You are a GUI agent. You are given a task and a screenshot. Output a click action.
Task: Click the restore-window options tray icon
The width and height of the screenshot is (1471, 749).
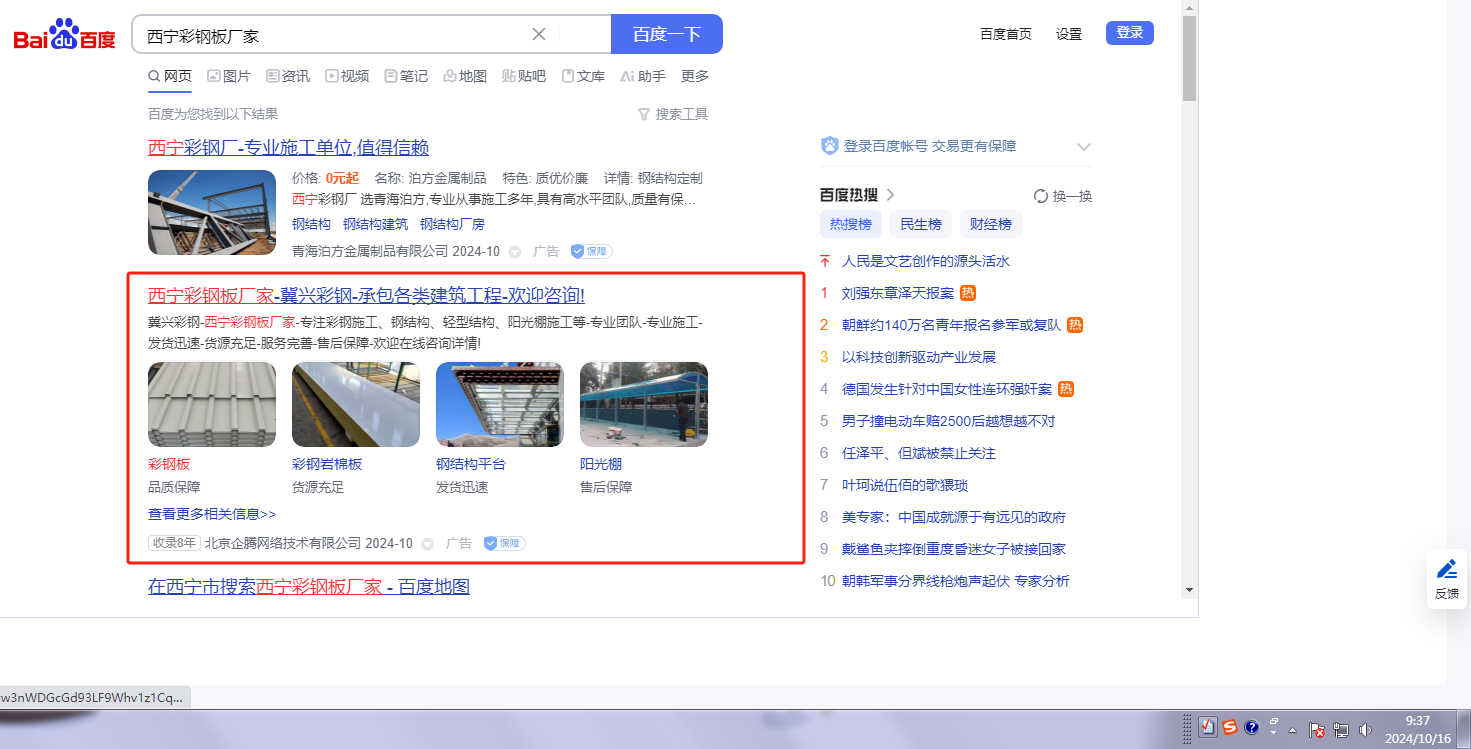pos(1274,723)
